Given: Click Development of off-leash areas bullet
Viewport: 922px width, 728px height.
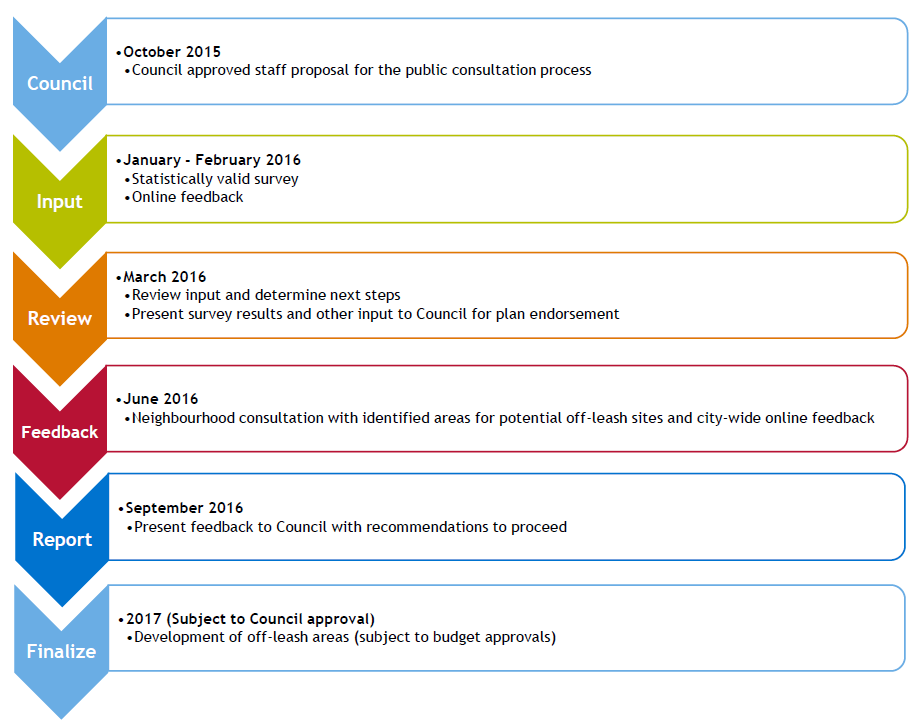Looking at the screenshot, I should (x=345, y=637).
